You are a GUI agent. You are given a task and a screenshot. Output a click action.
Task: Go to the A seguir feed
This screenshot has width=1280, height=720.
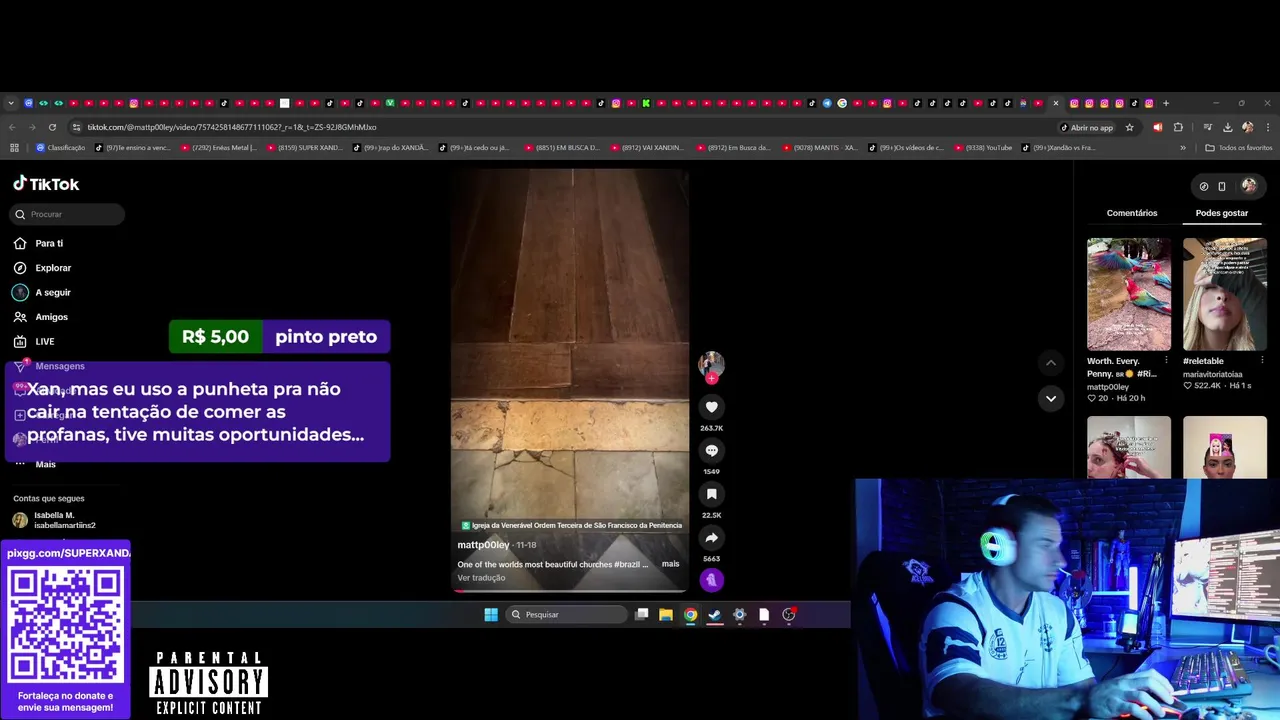42,292
